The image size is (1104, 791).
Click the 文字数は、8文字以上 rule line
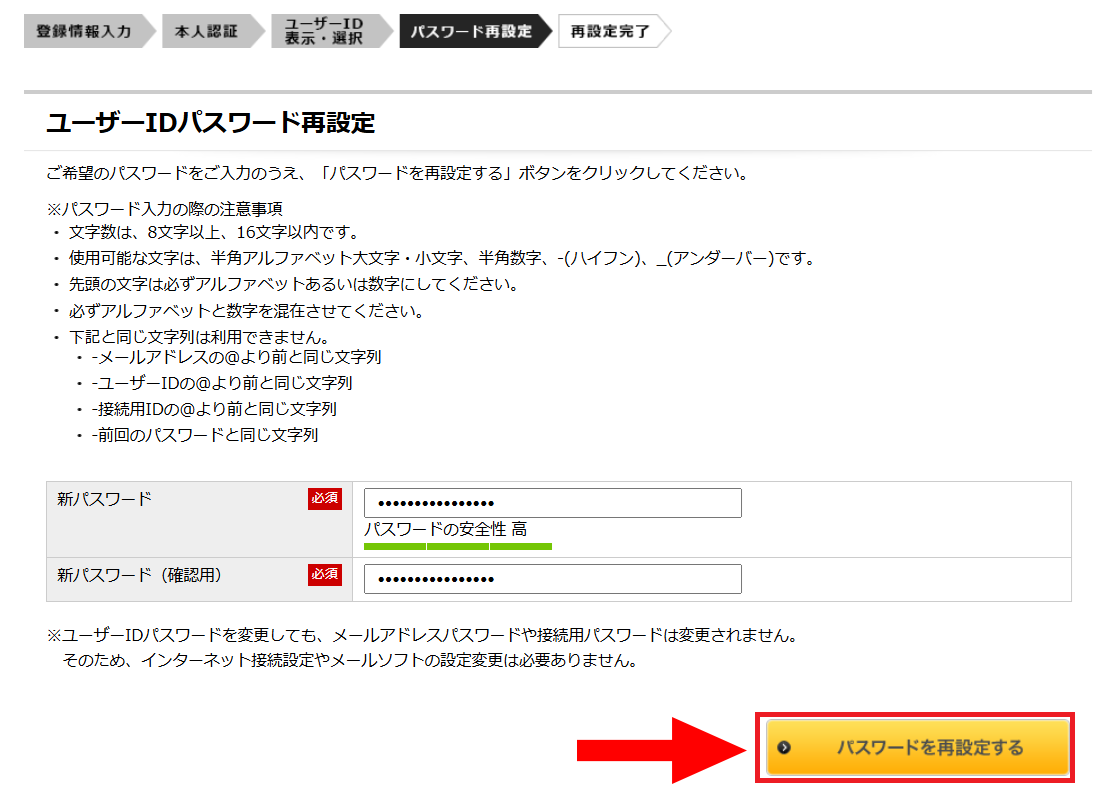pyautogui.click(x=212, y=233)
